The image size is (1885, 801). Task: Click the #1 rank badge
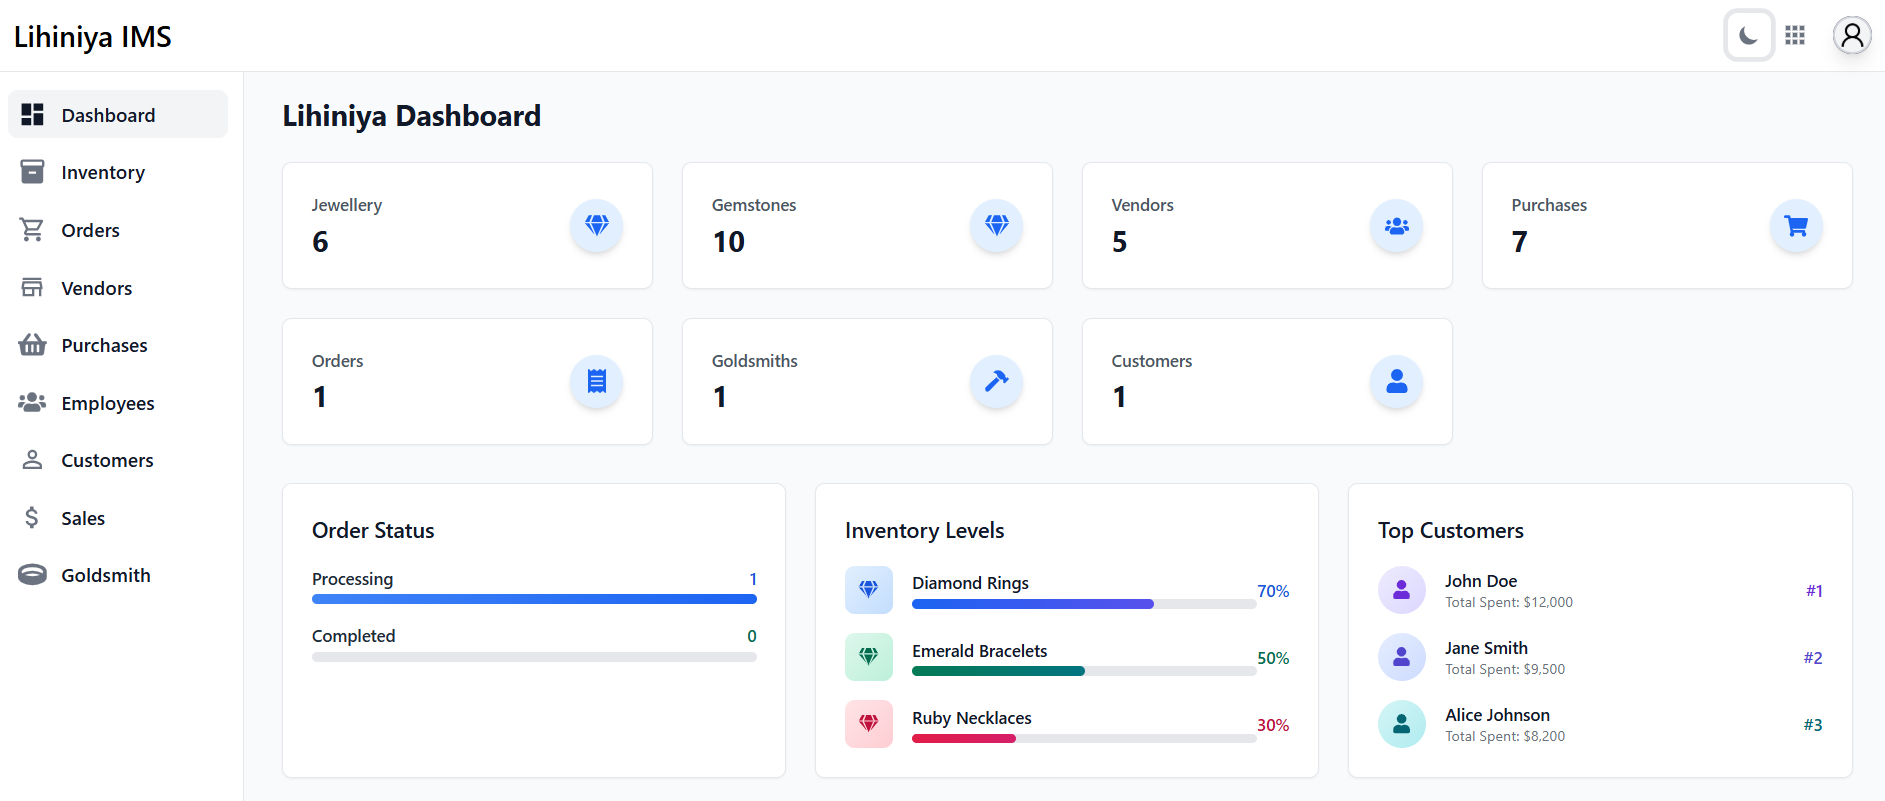click(1814, 591)
